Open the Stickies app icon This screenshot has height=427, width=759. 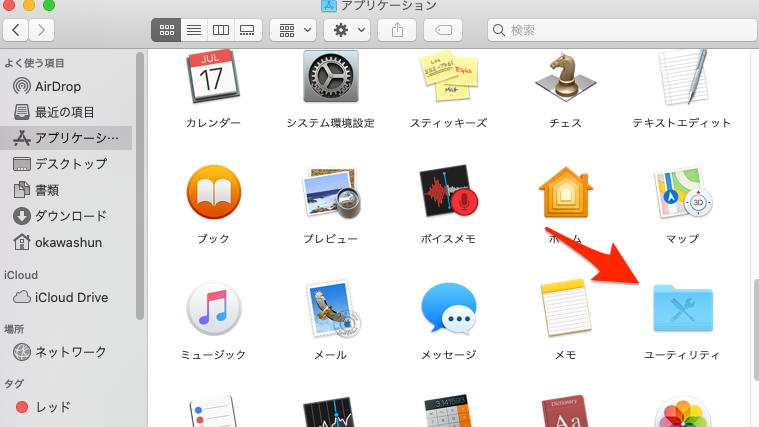pyautogui.click(x=449, y=76)
